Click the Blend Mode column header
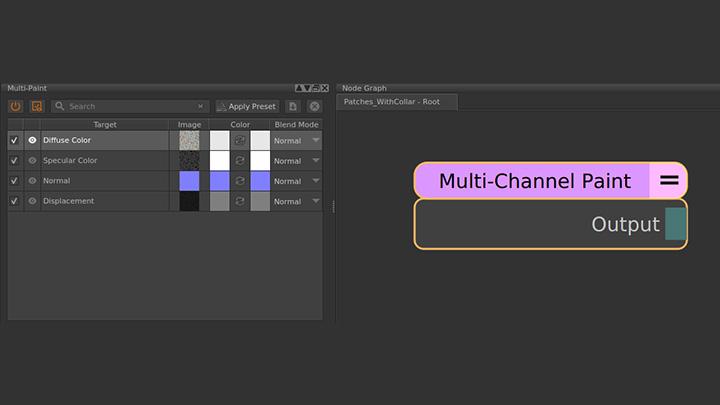The width and height of the screenshot is (720, 405). coord(296,124)
